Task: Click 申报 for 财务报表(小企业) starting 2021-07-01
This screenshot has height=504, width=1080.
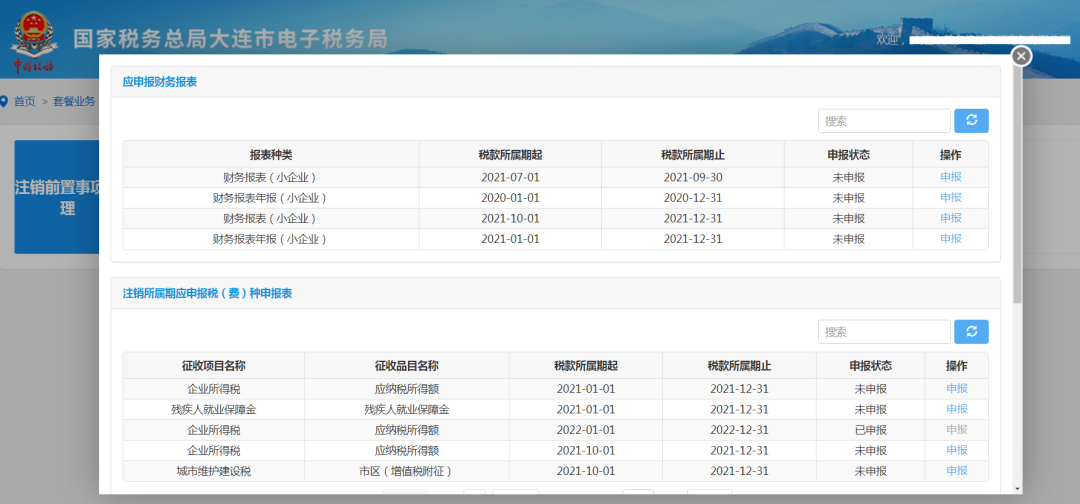Action: 951,177
